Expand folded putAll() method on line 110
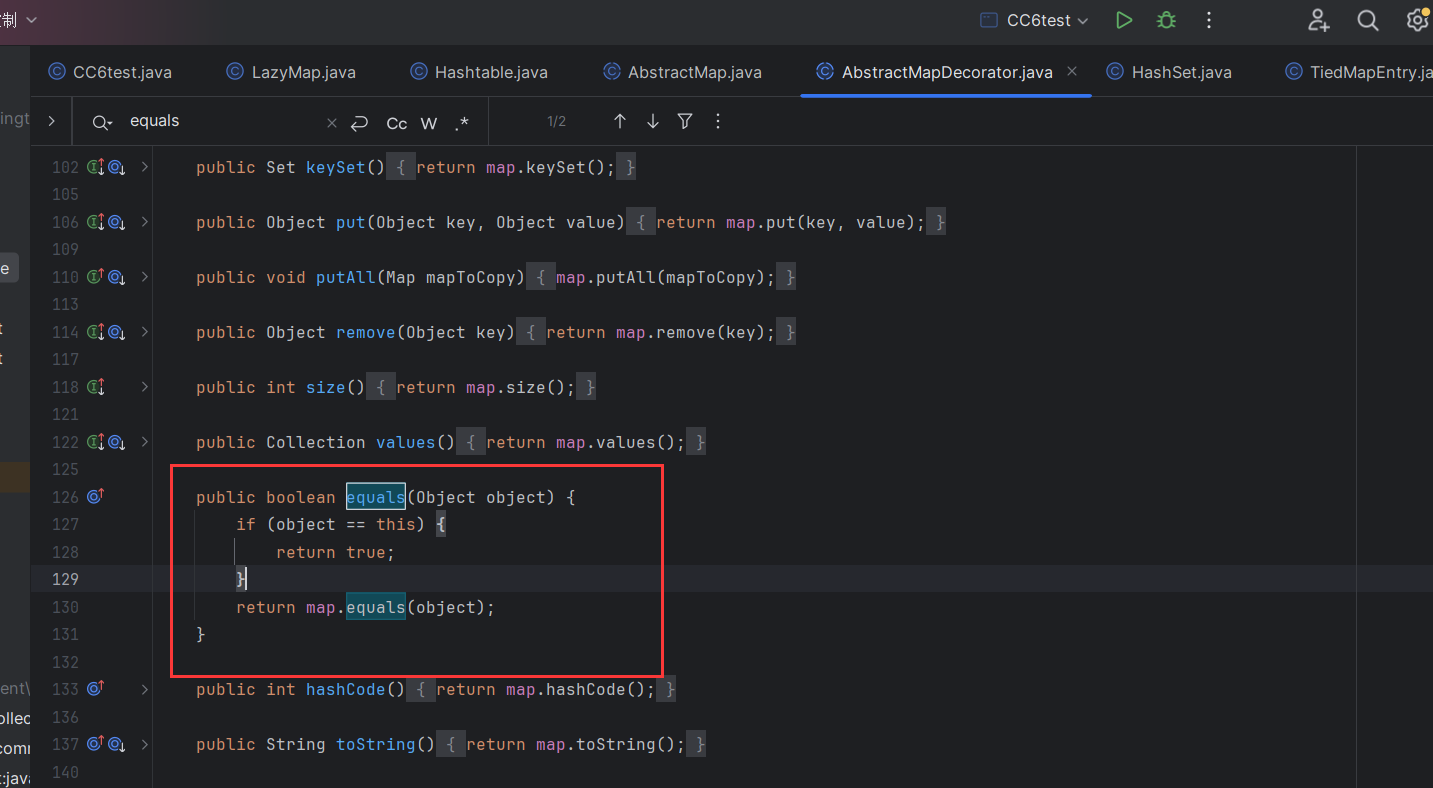The height and width of the screenshot is (788, 1433). [x=145, y=277]
